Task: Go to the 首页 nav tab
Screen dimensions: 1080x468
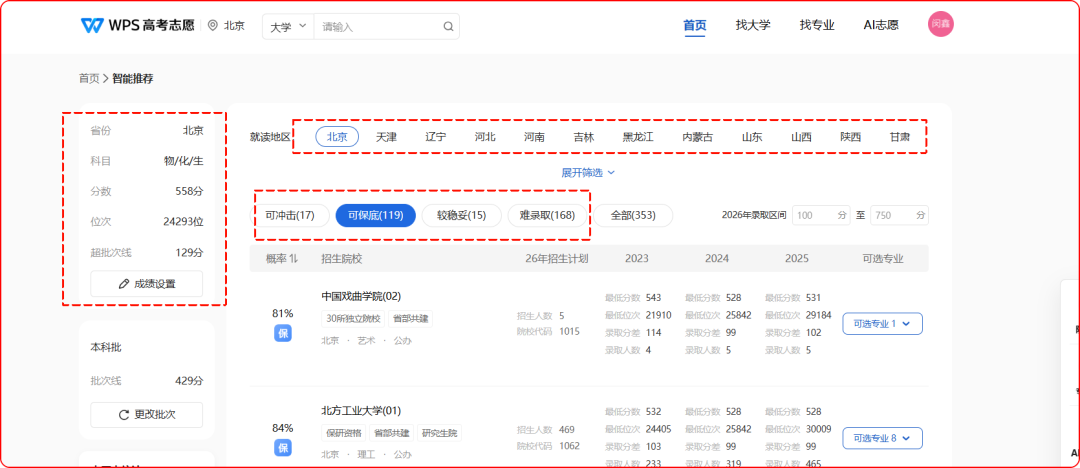Action: [694, 26]
